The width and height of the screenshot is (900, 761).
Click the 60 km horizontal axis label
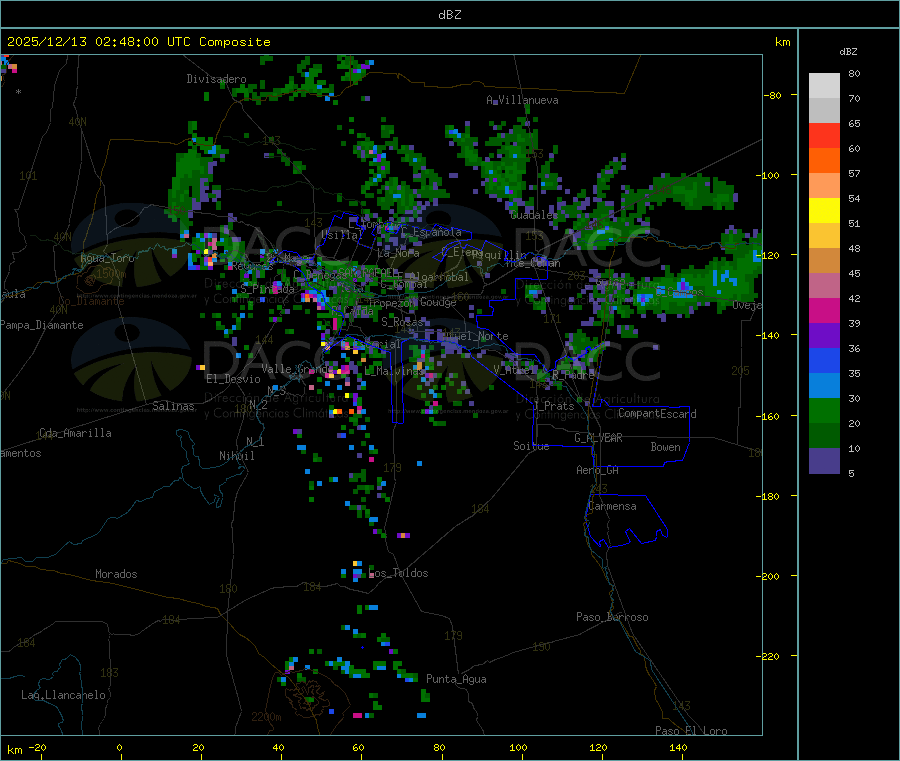tap(358, 747)
